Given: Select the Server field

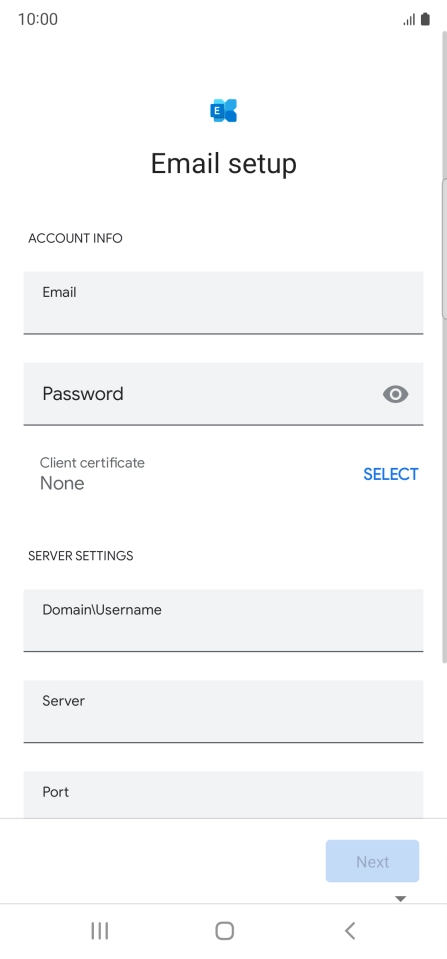Looking at the screenshot, I should (x=223, y=711).
